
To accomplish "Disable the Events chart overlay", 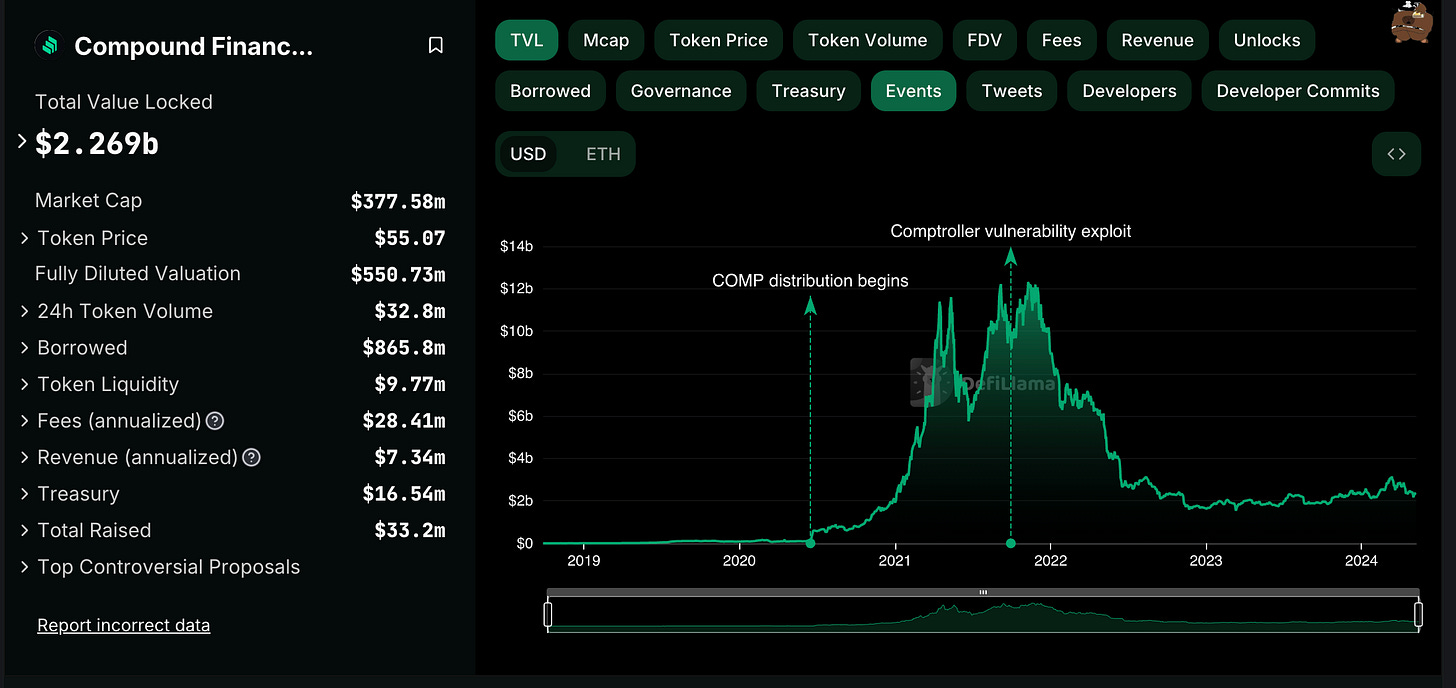I will [x=913, y=91].
